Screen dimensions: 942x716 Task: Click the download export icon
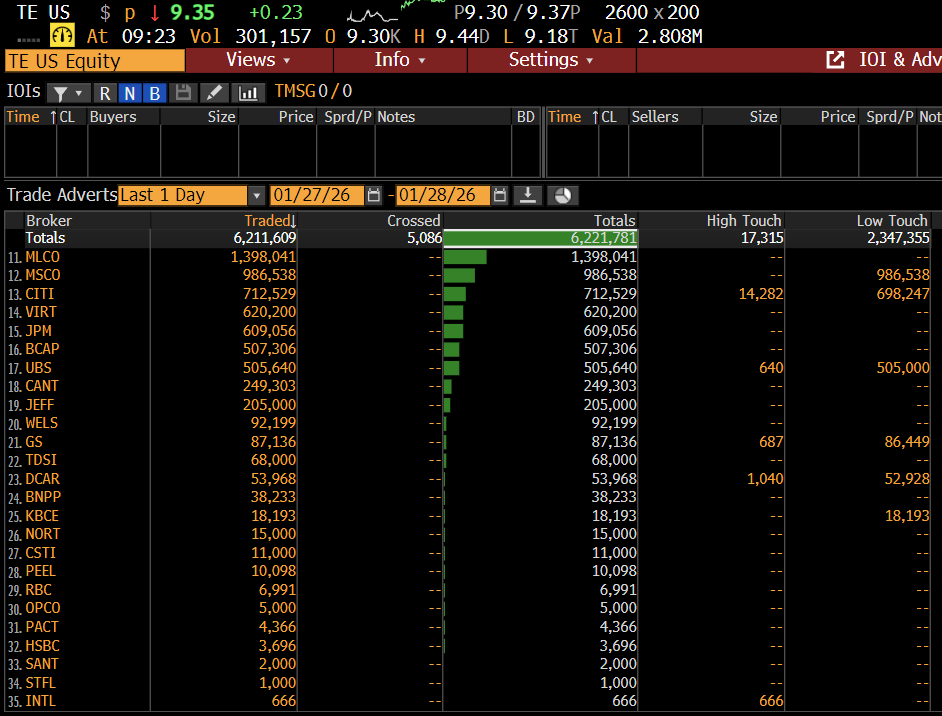tap(527, 195)
